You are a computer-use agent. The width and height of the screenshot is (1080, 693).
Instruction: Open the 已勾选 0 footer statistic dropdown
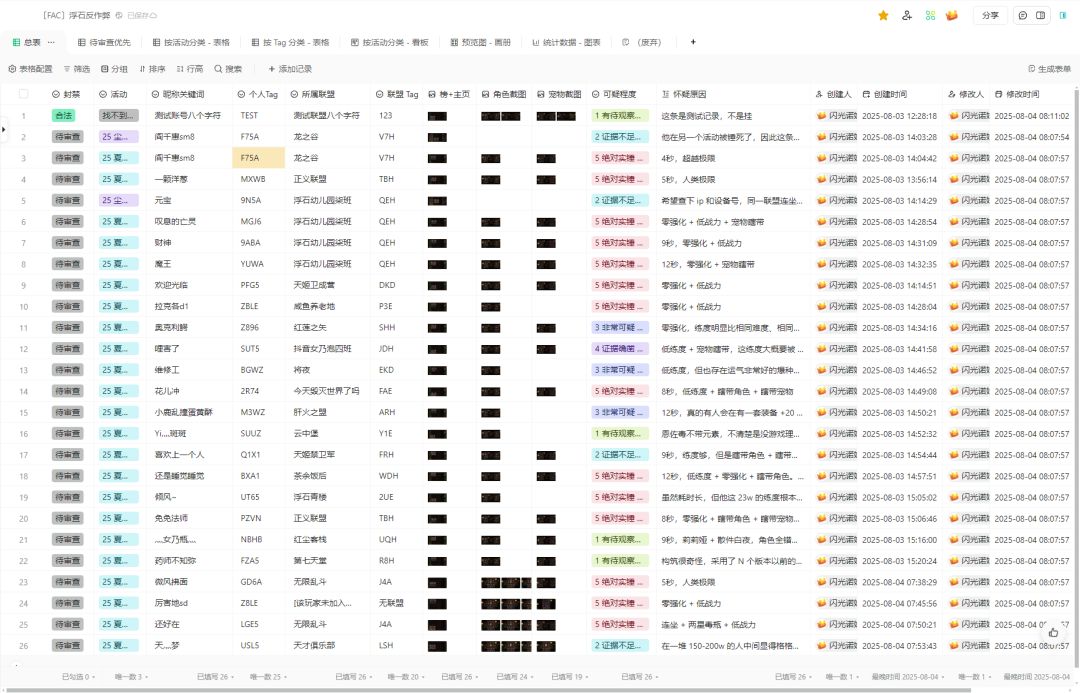tap(79, 676)
